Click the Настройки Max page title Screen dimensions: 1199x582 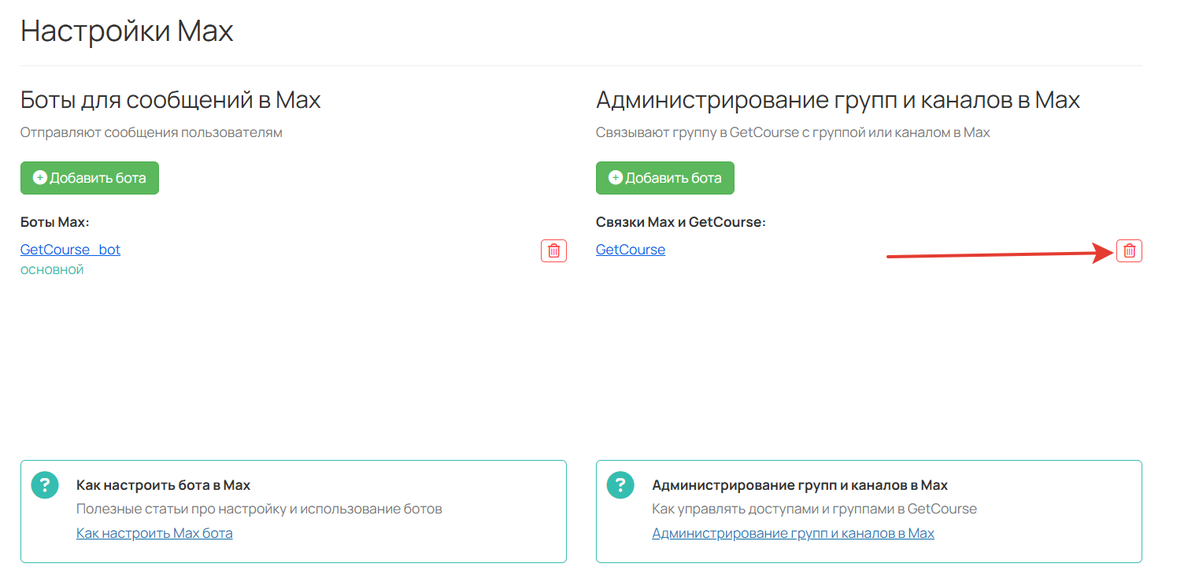[x=126, y=31]
